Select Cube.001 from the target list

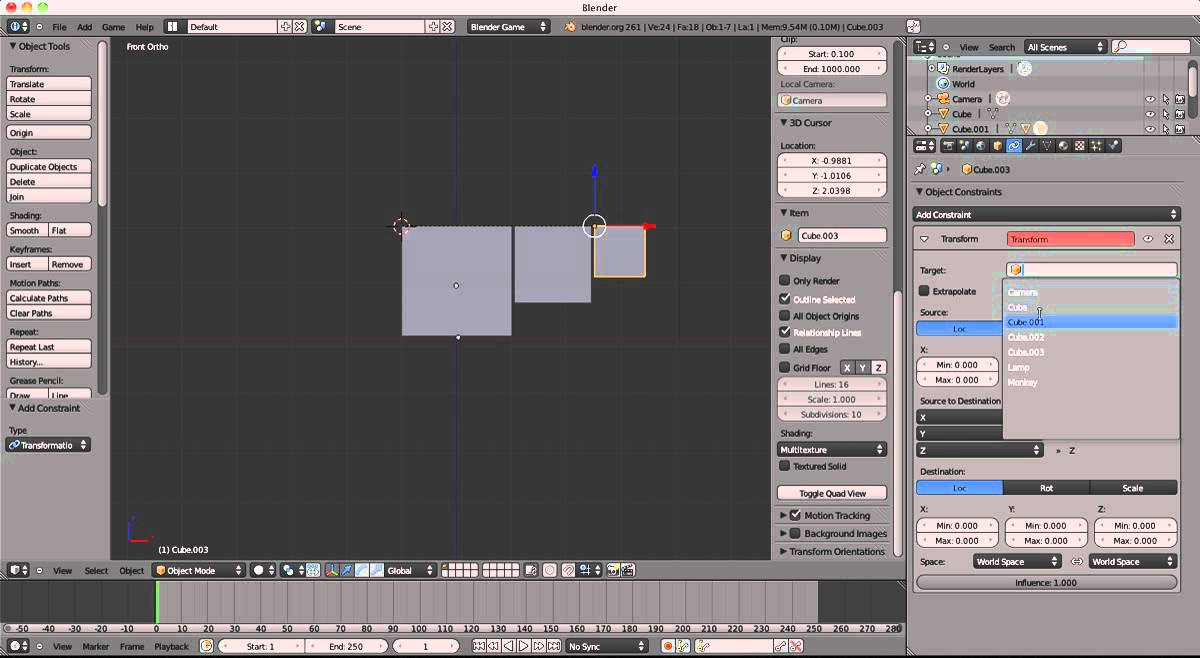[x=1091, y=322]
